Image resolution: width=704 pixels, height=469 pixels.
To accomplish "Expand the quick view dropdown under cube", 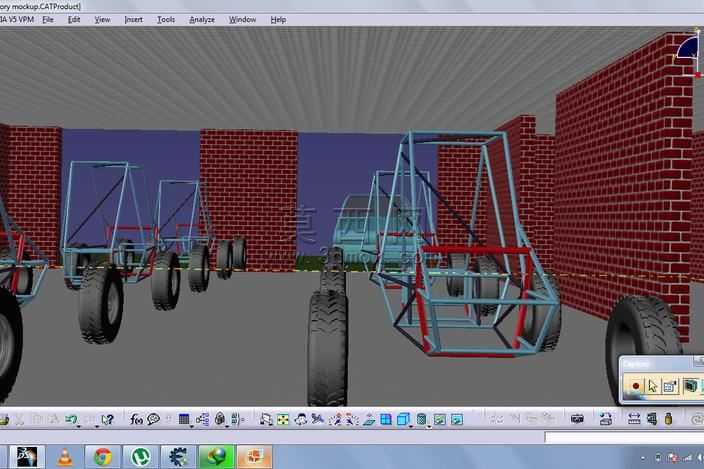I will point(411,425).
